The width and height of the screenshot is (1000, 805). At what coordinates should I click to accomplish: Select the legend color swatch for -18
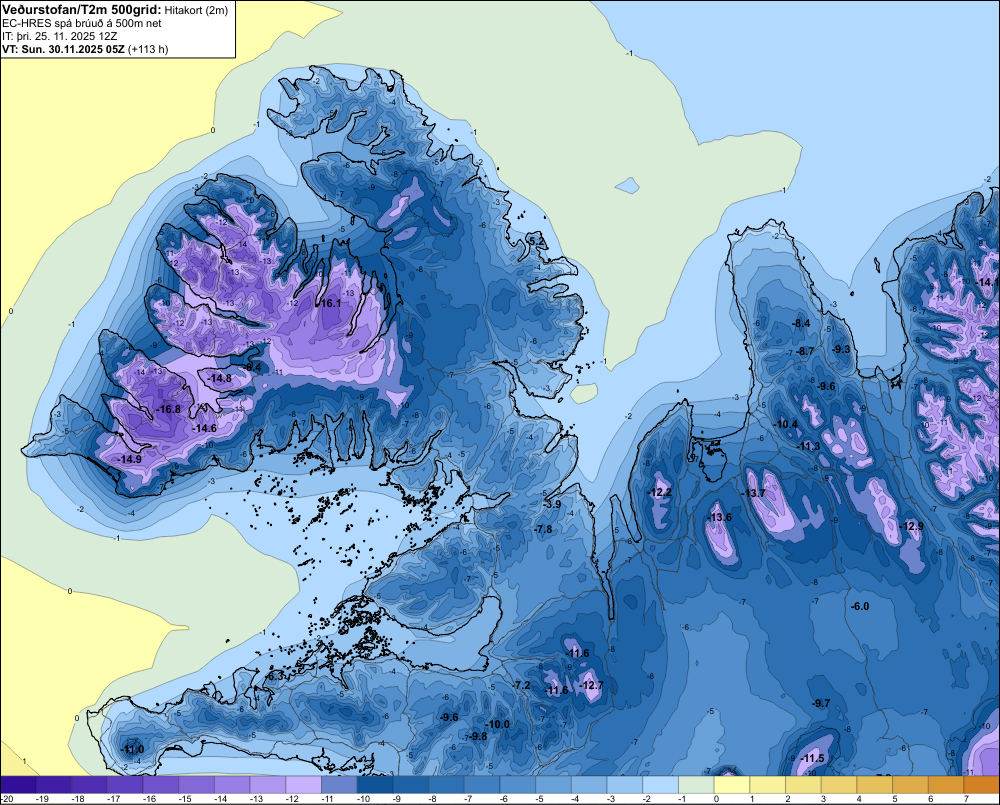(89, 785)
